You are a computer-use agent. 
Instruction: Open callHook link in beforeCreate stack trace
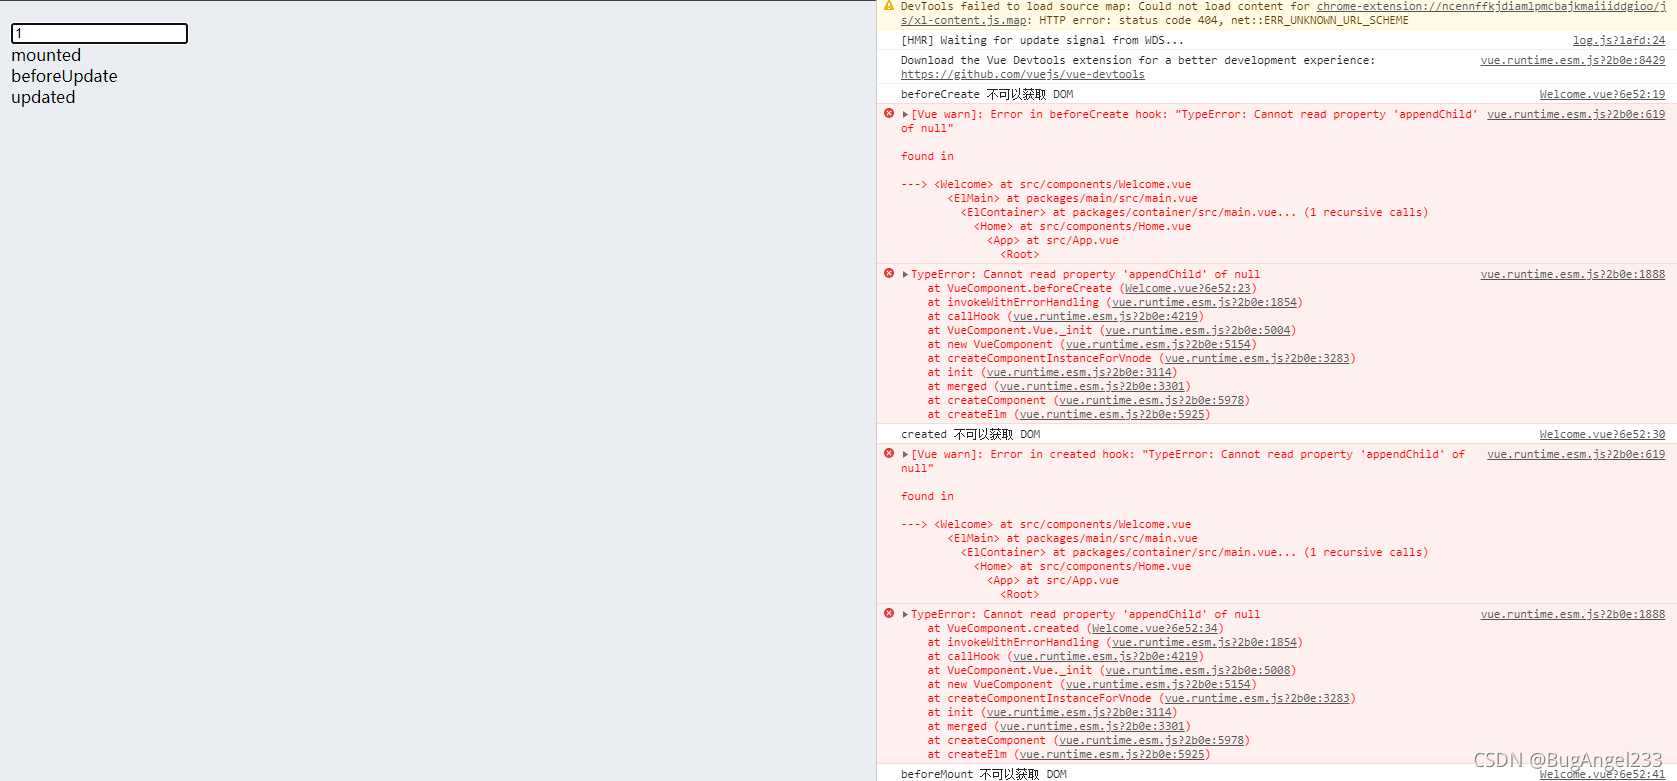(x=1105, y=317)
